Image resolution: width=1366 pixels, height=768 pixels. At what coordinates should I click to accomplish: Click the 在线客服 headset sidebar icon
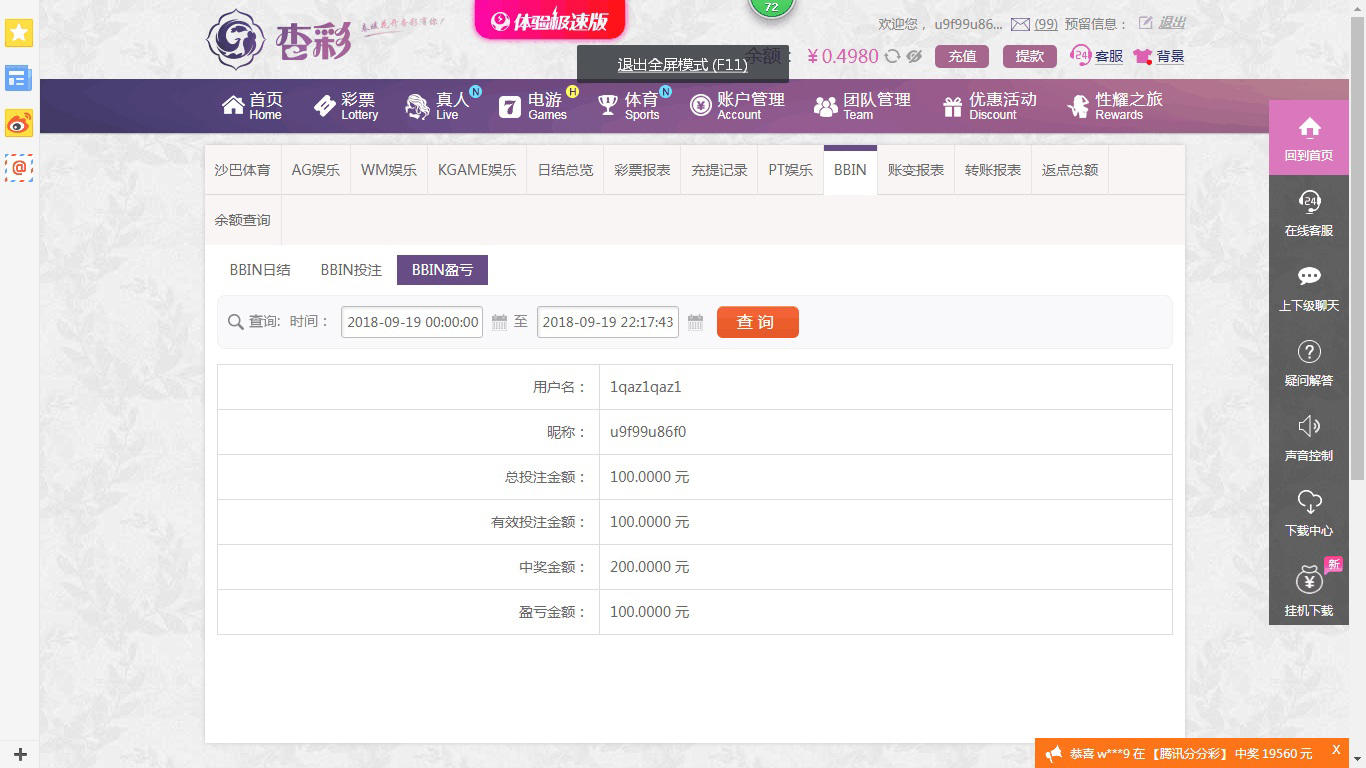(x=1309, y=203)
